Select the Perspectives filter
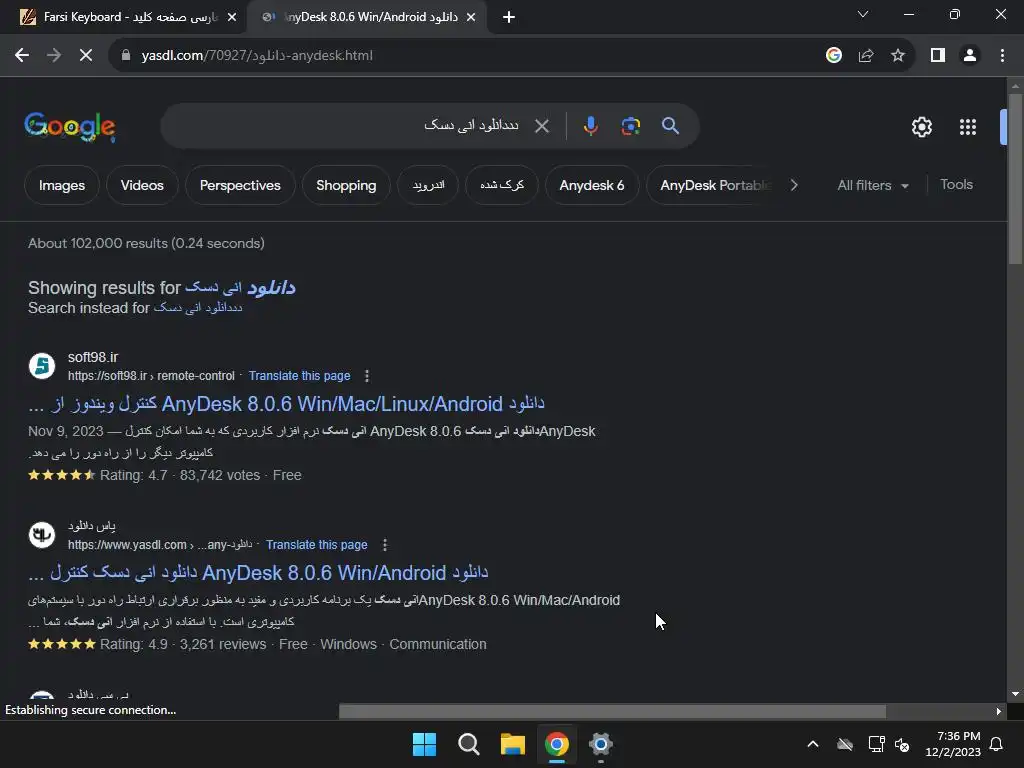 coord(240,185)
